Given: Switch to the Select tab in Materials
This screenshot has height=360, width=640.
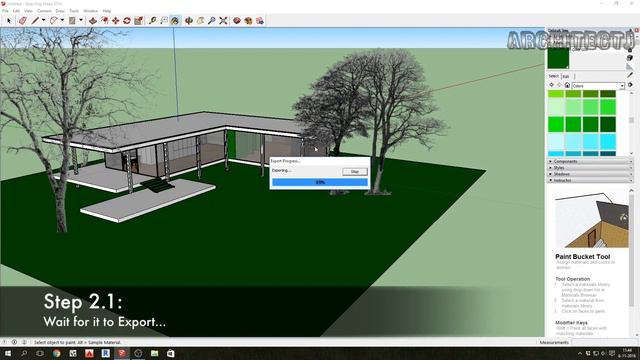Looking at the screenshot, I should tap(553, 76).
